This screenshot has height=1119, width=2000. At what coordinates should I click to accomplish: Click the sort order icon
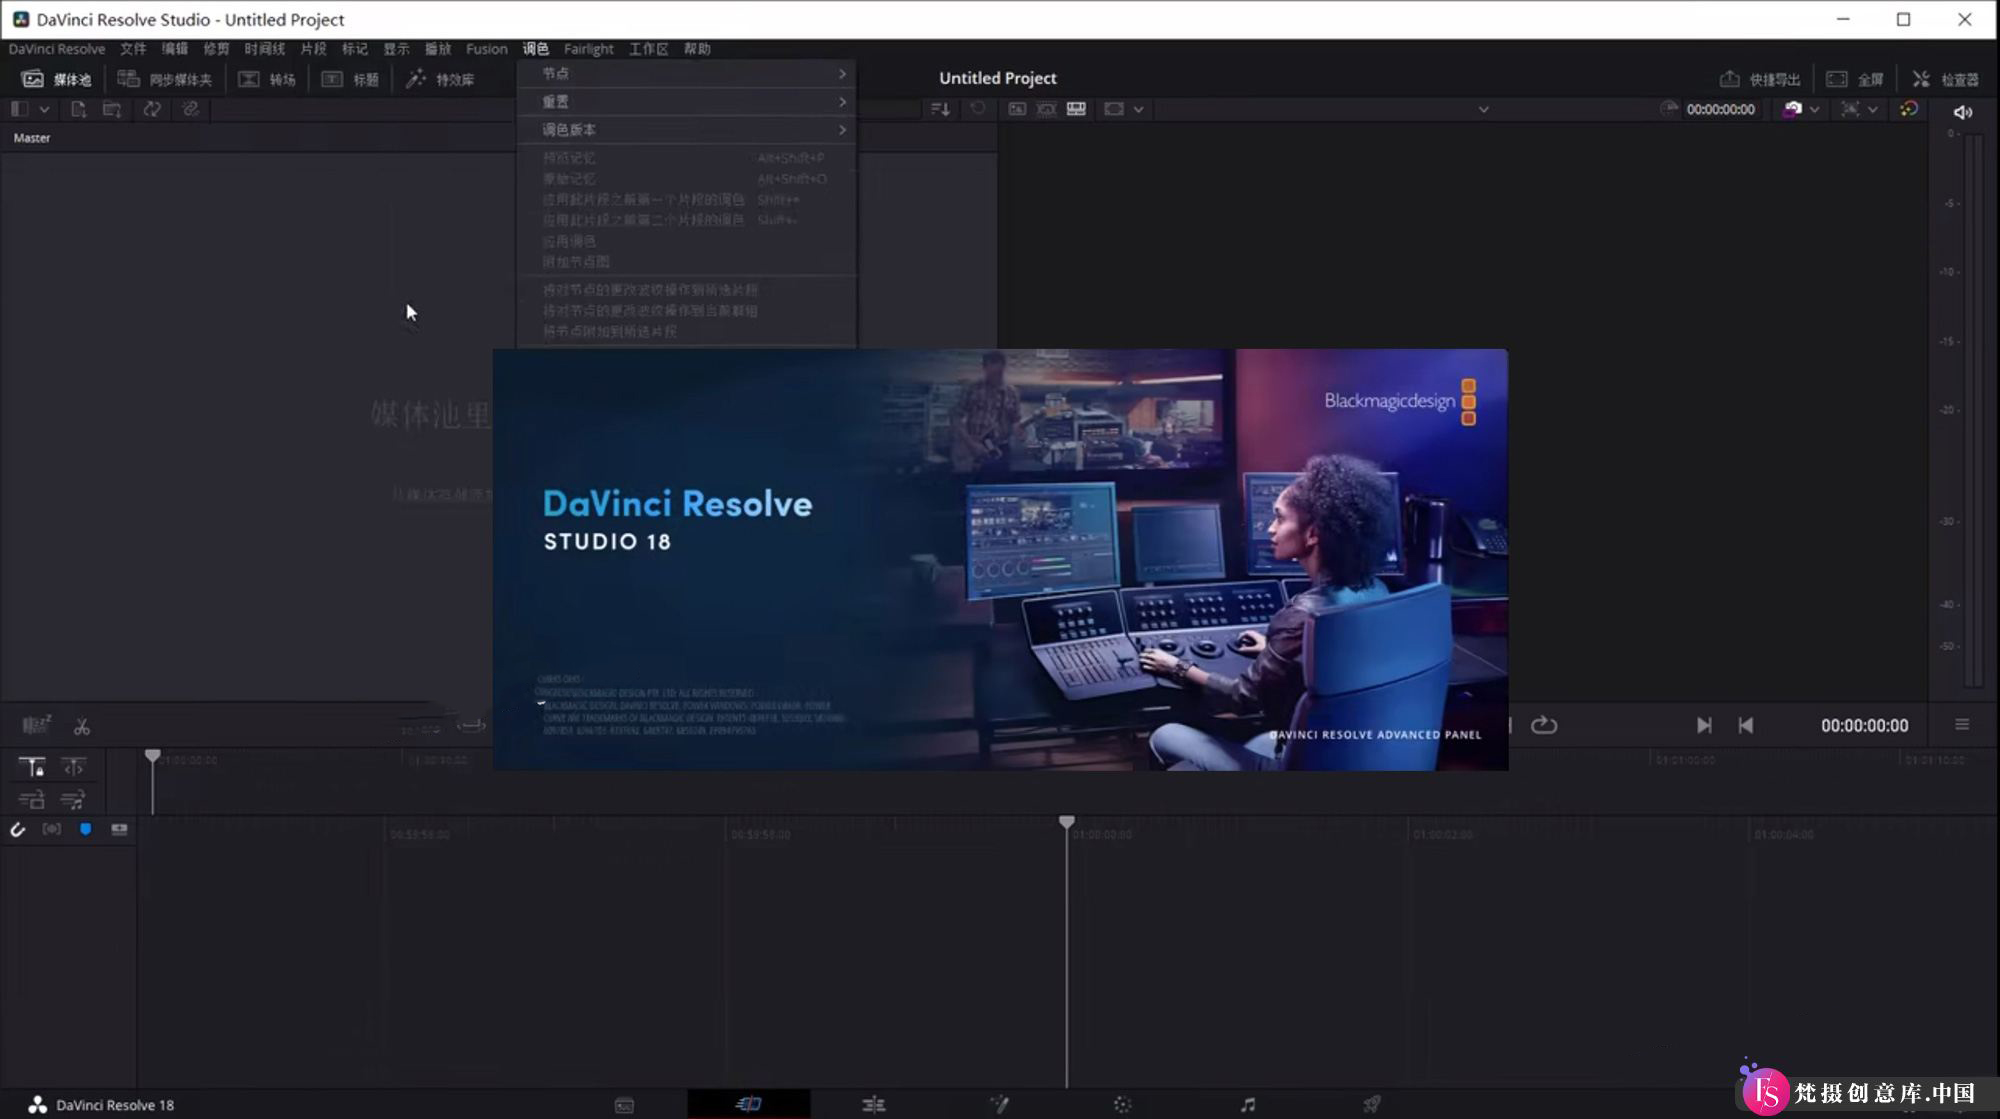[940, 109]
